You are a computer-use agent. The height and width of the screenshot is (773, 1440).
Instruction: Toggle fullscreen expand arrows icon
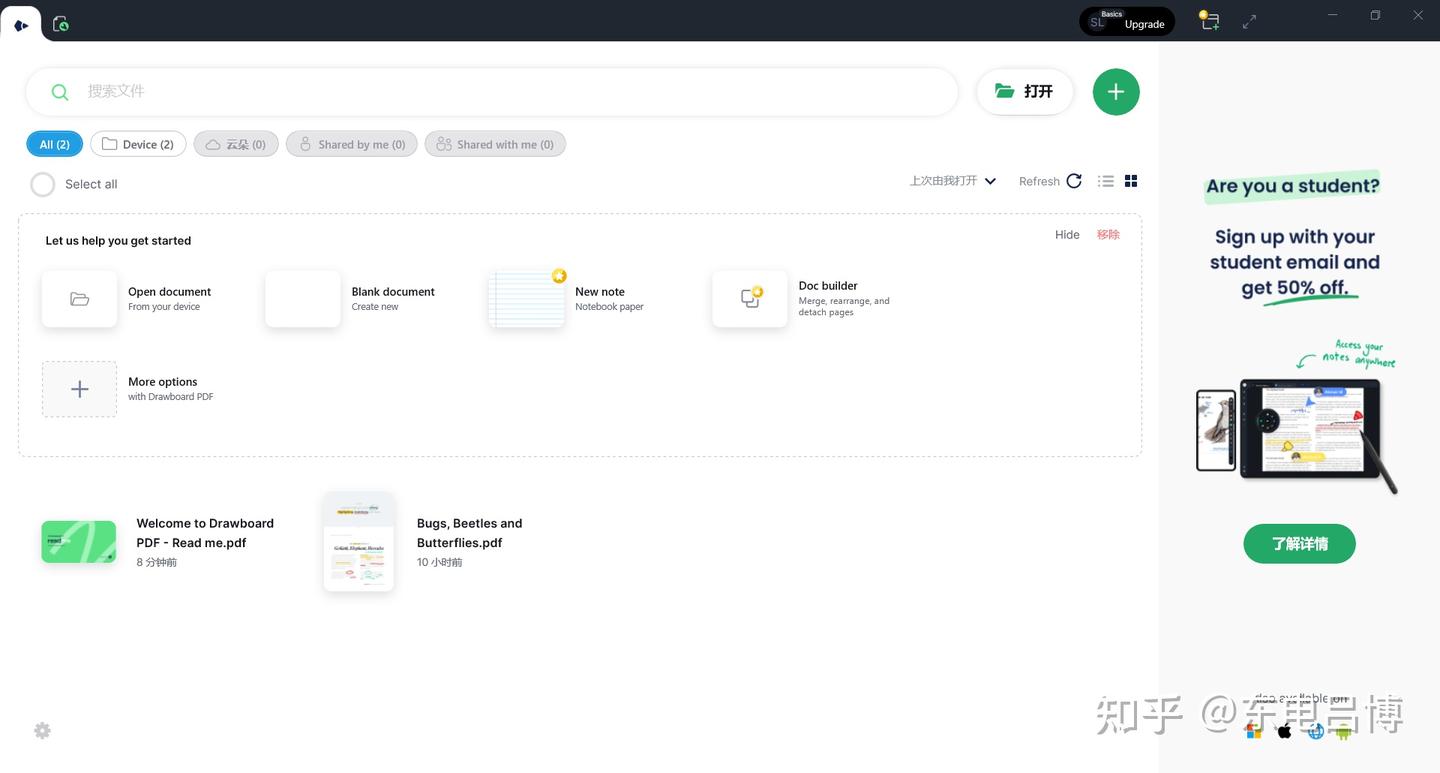pos(1249,21)
